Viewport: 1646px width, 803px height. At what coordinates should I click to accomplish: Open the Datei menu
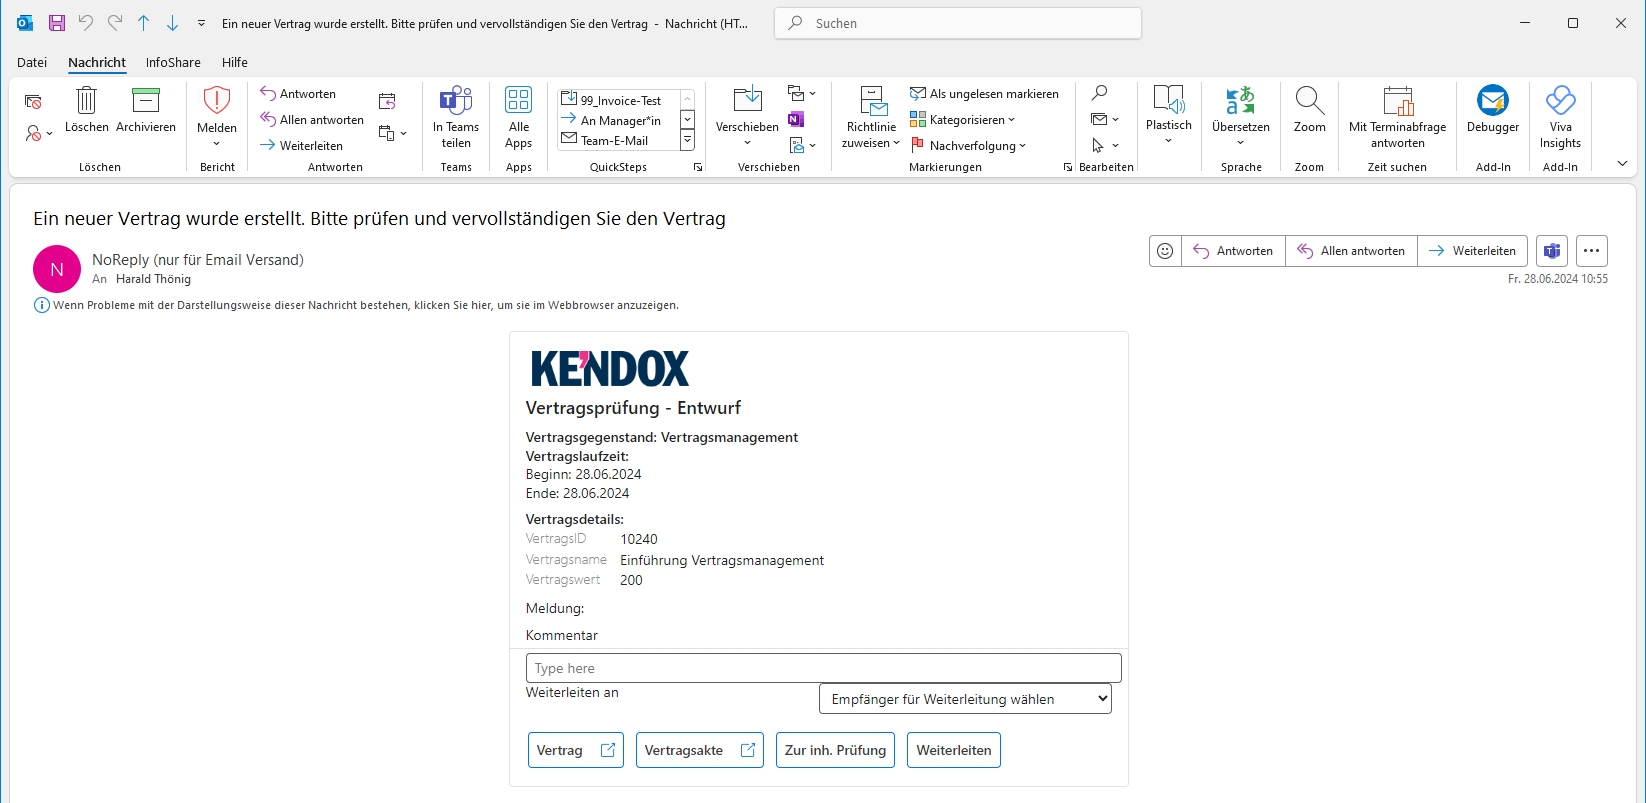(32, 62)
